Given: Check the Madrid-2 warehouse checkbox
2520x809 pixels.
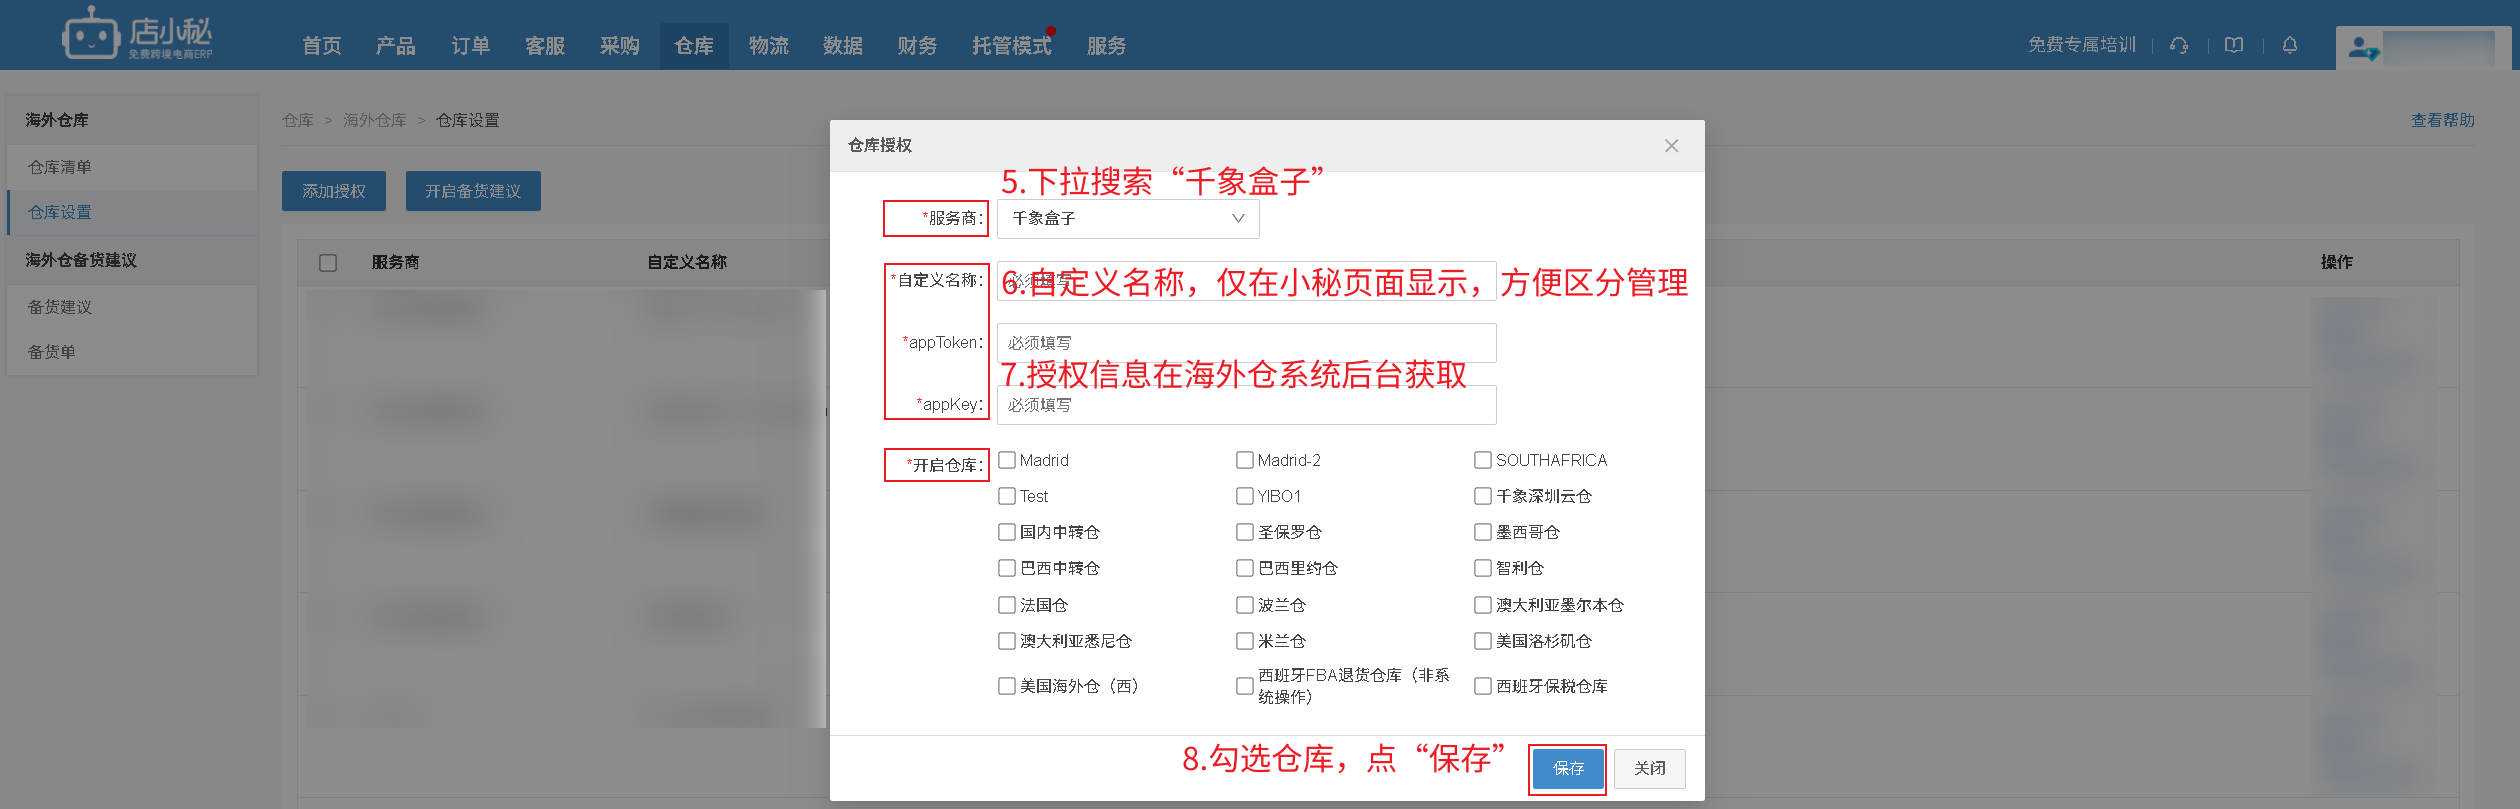Looking at the screenshot, I should click(x=1245, y=460).
